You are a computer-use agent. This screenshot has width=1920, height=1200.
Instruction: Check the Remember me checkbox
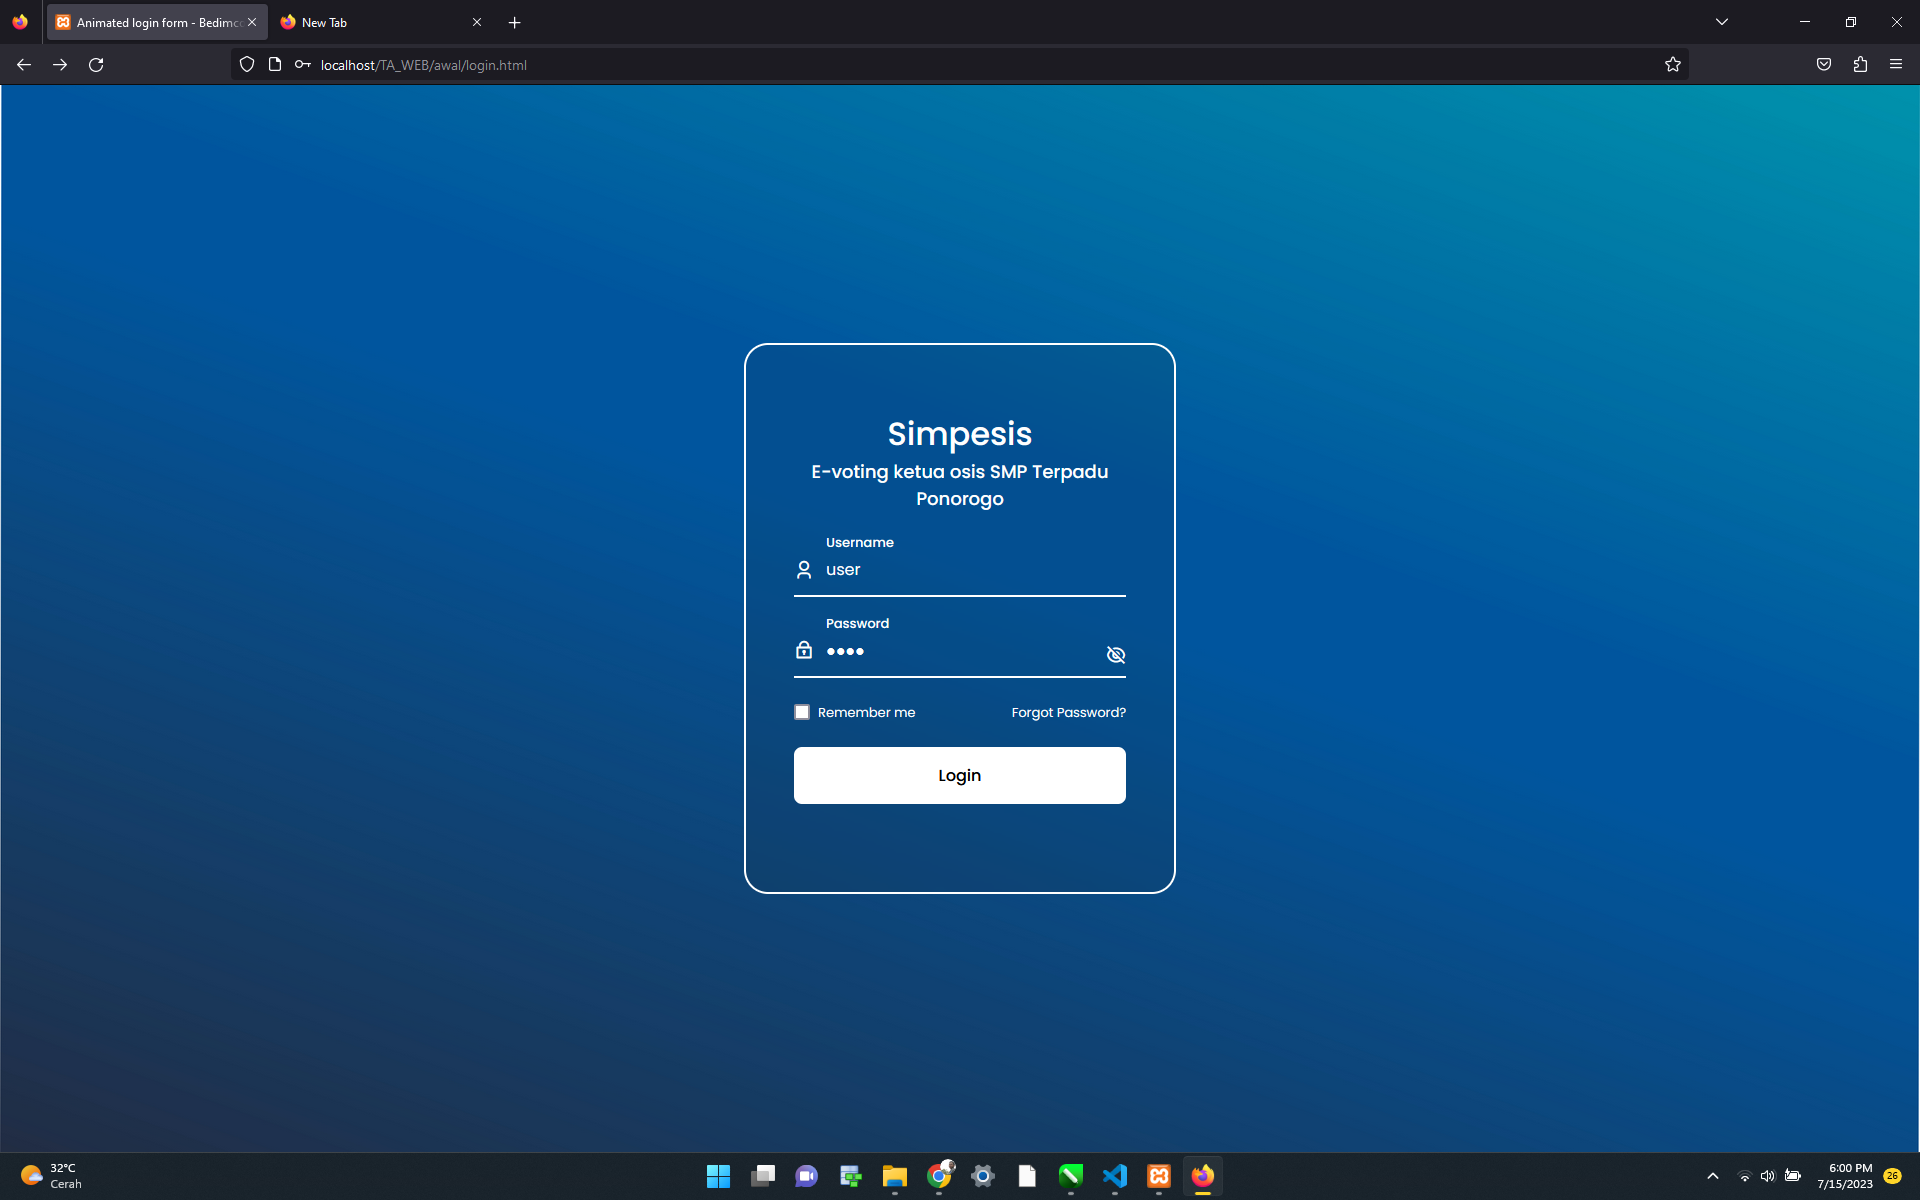(802, 712)
